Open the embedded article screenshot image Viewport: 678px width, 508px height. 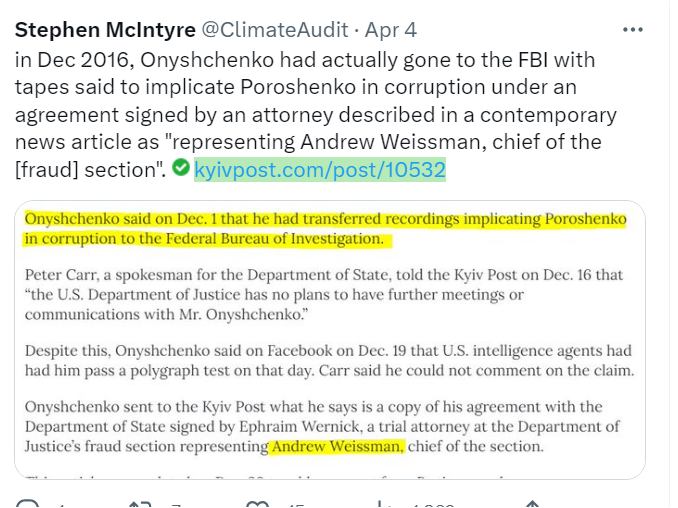(x=329, y=340)
